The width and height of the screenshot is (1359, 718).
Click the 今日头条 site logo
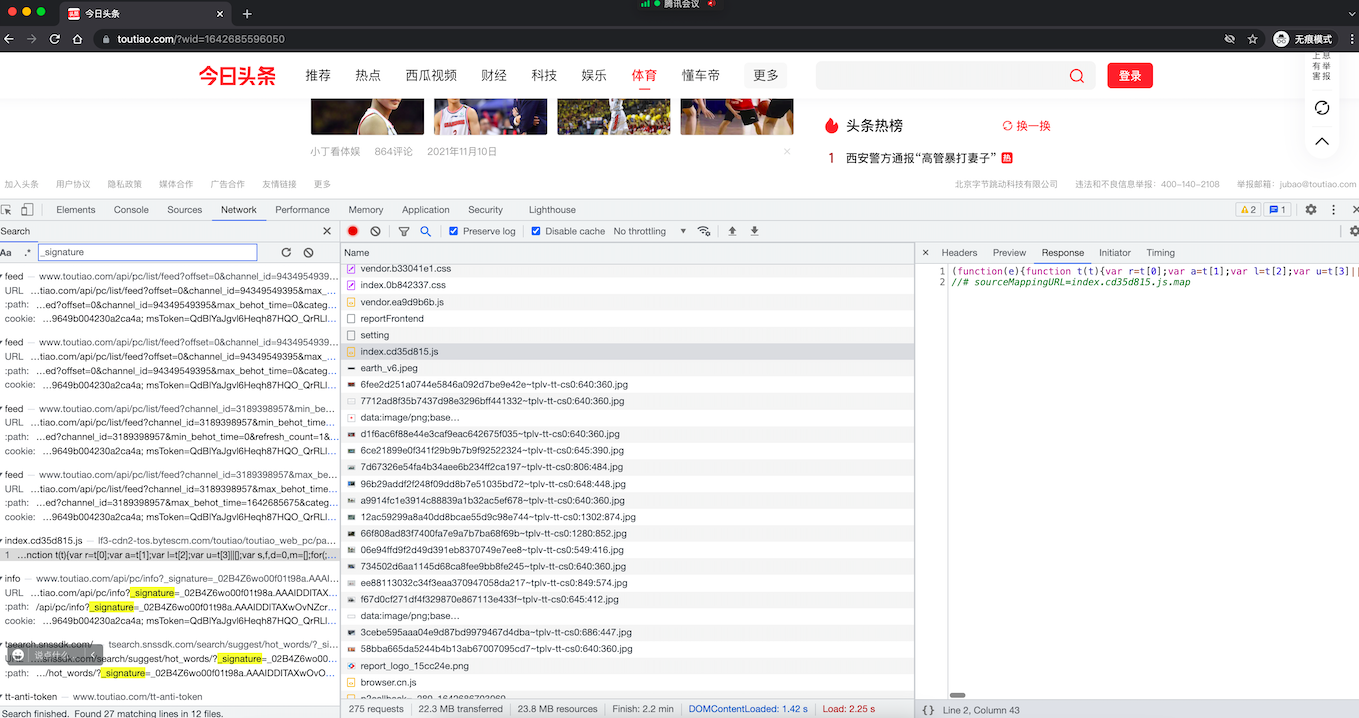click(x=237, y=76)
